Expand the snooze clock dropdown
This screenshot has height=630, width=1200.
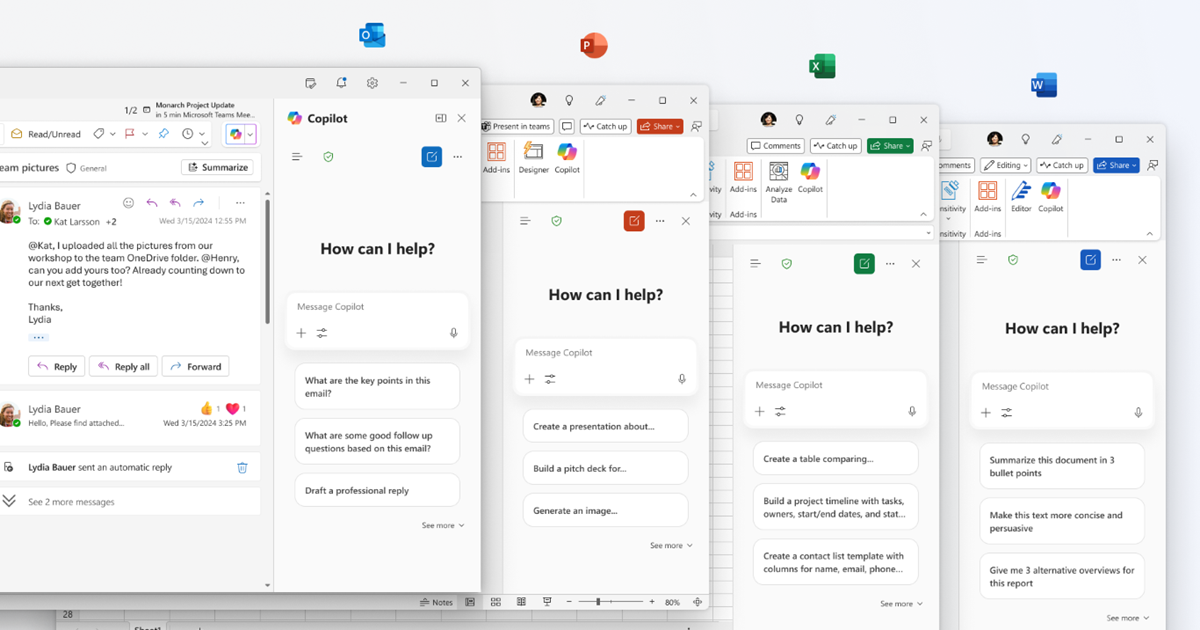[203, 133]
